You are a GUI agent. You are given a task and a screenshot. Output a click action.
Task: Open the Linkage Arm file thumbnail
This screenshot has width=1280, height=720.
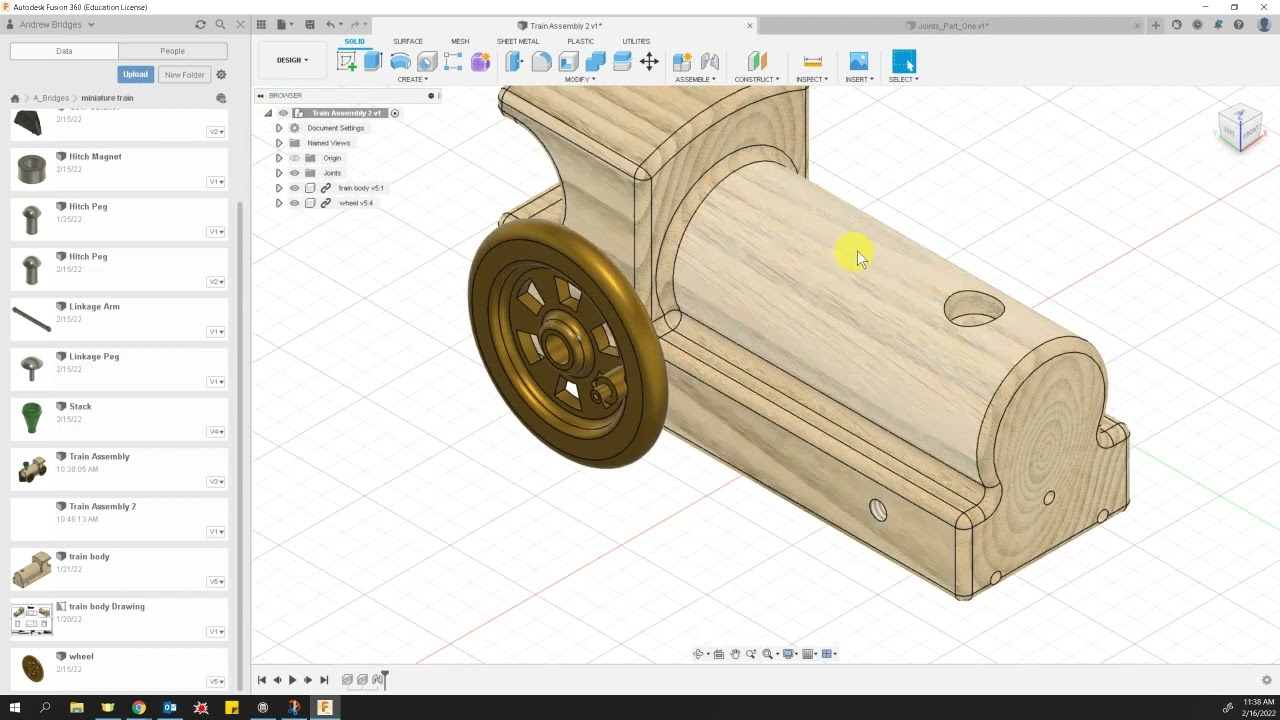click(32, 319)
